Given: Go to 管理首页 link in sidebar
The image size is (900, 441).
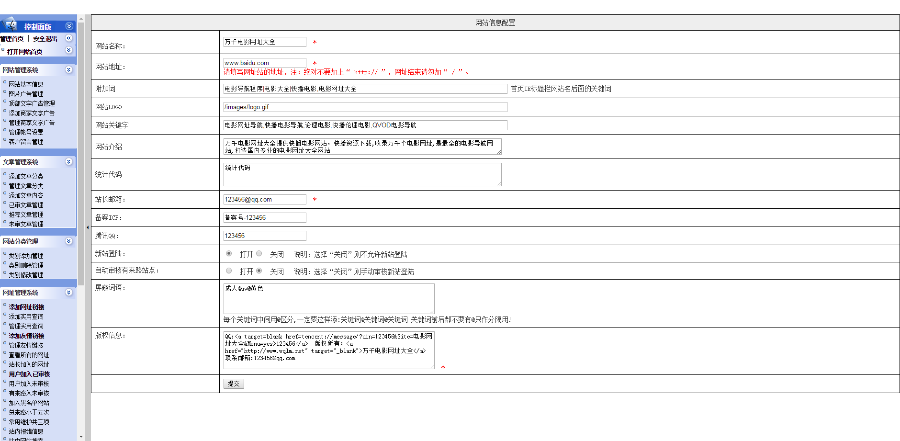Looking at the screenshot, I should [x=12, y=39].
